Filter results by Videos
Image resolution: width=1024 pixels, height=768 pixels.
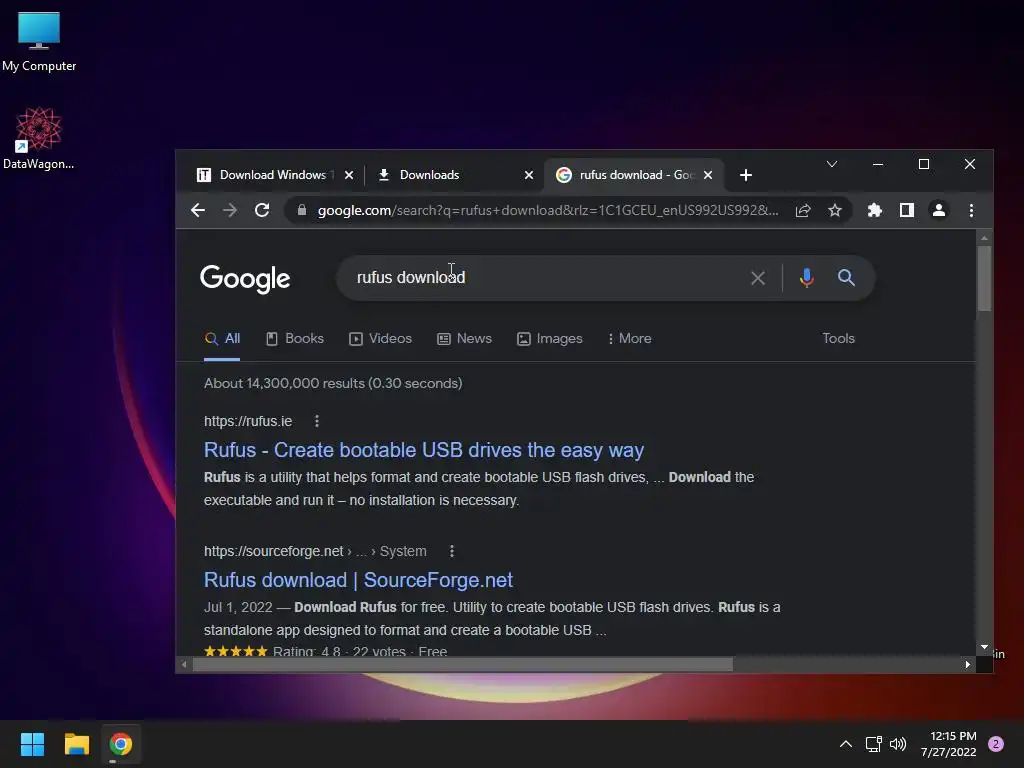click(381, 338)
